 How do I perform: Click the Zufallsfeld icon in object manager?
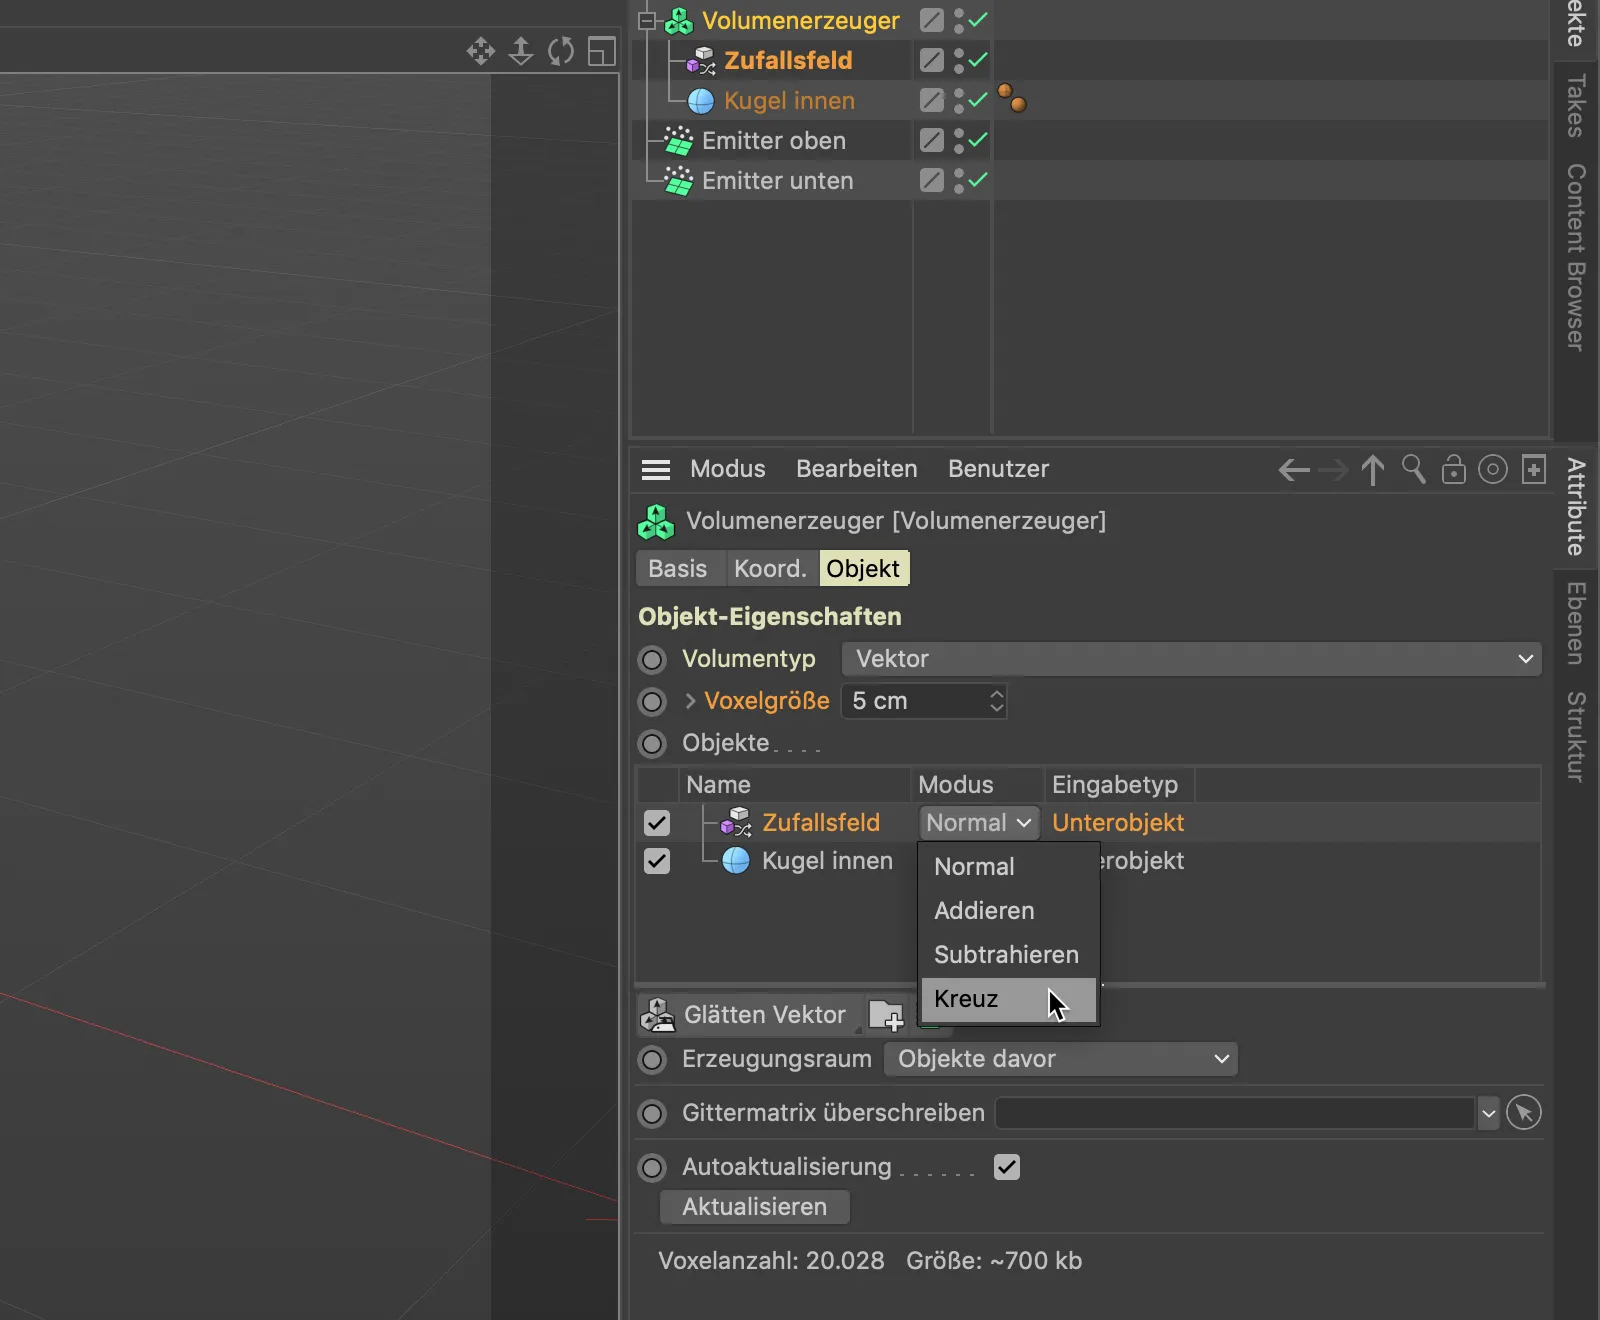(x=701, y=61)
